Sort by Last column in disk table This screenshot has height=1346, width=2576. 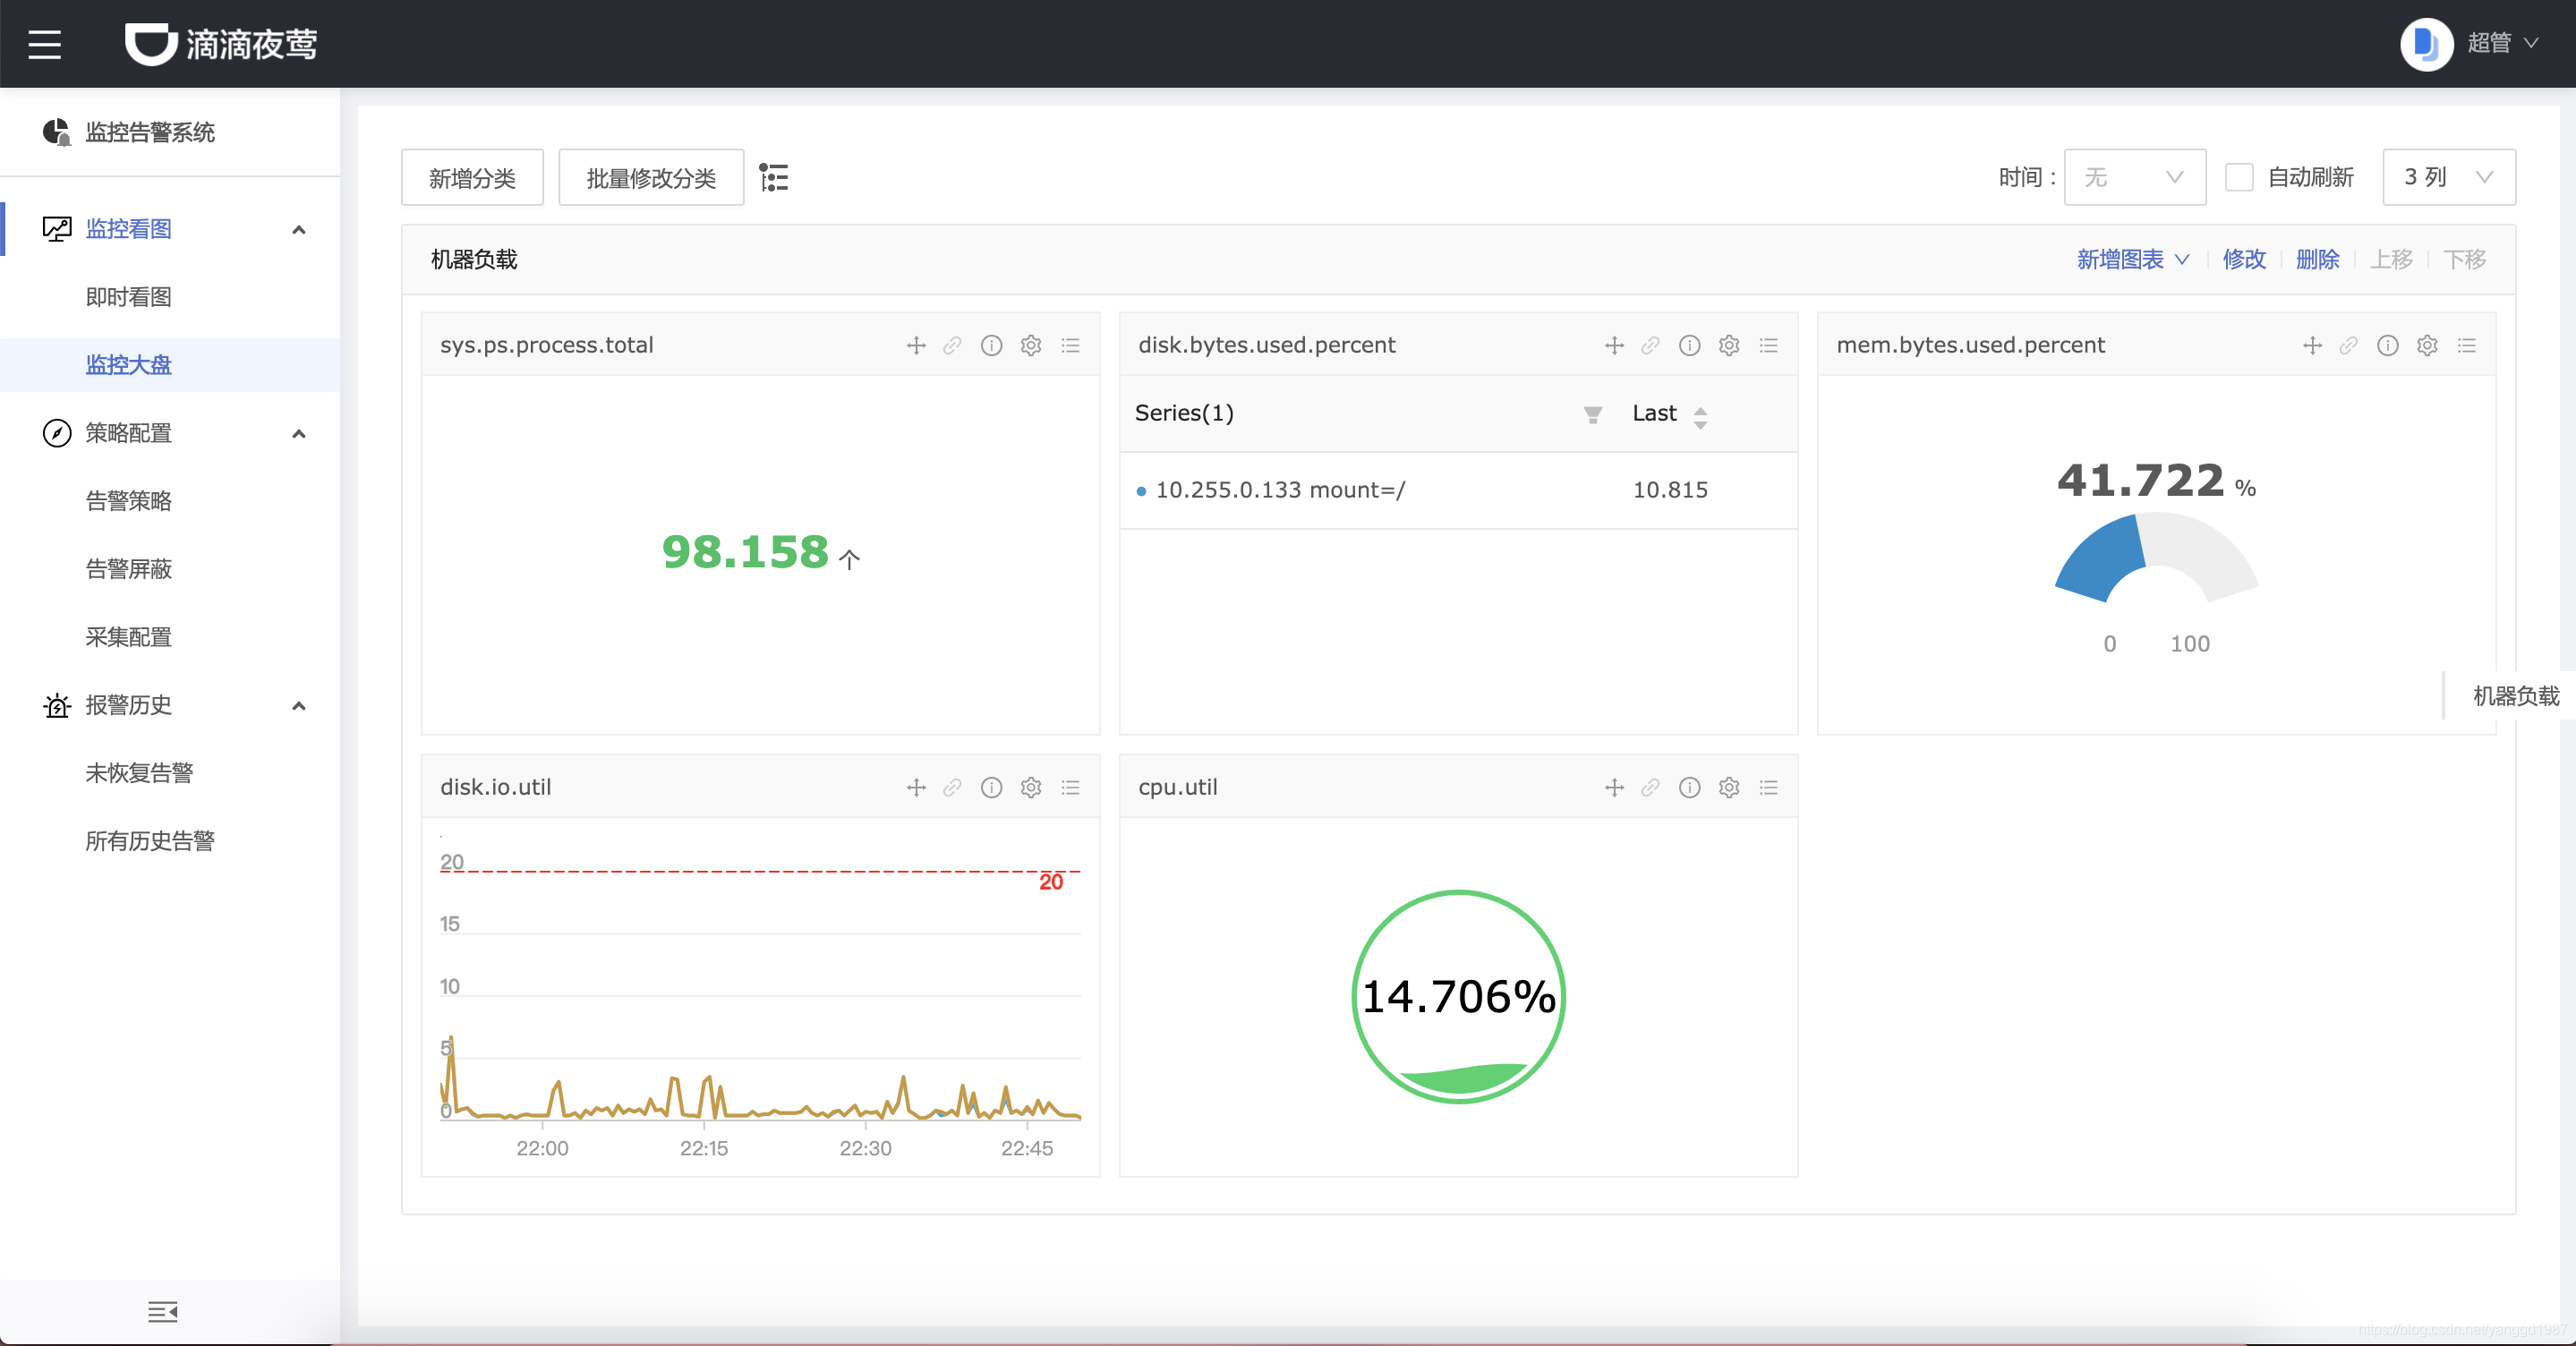click(1700, 417)
